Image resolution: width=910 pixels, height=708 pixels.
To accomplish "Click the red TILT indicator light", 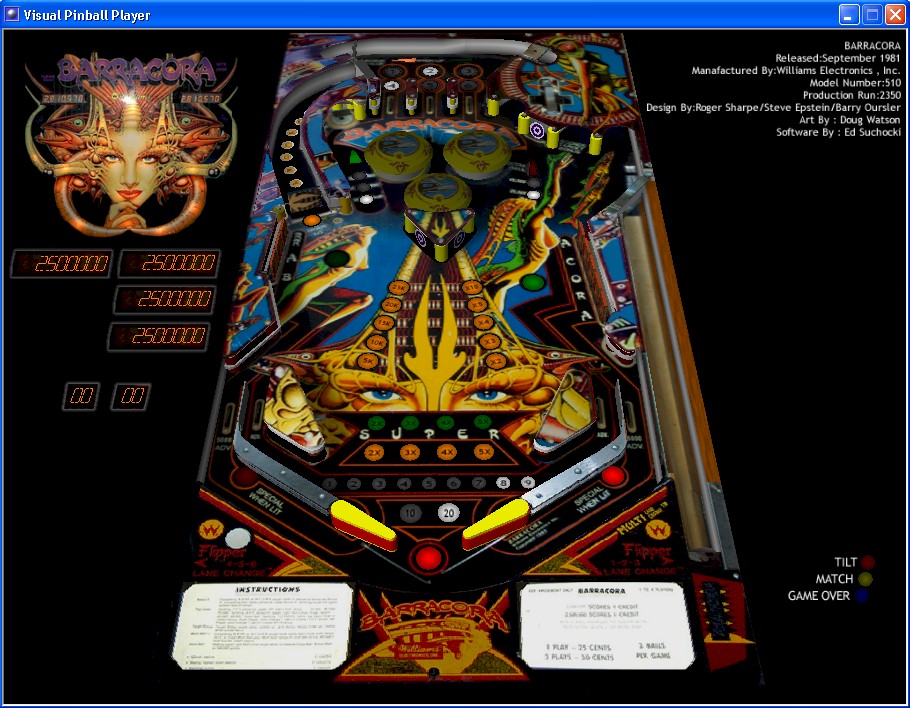I will 867,562.
